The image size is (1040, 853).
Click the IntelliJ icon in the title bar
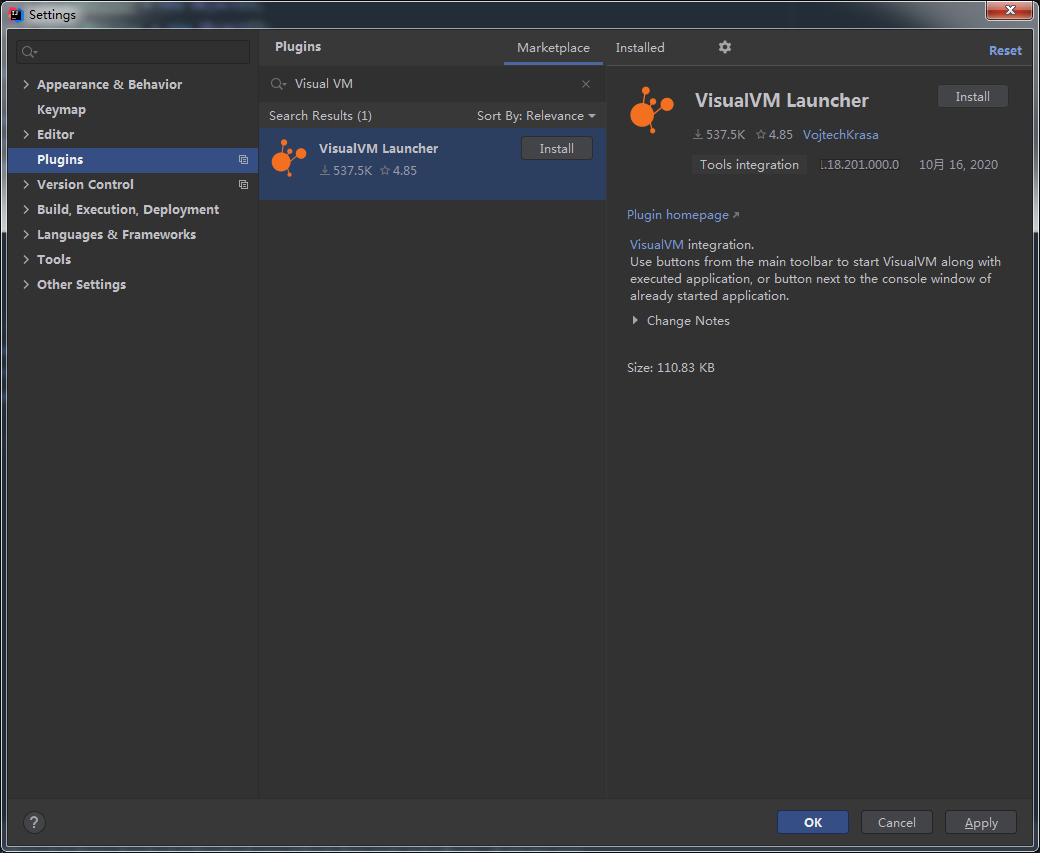tap(16, 14)
